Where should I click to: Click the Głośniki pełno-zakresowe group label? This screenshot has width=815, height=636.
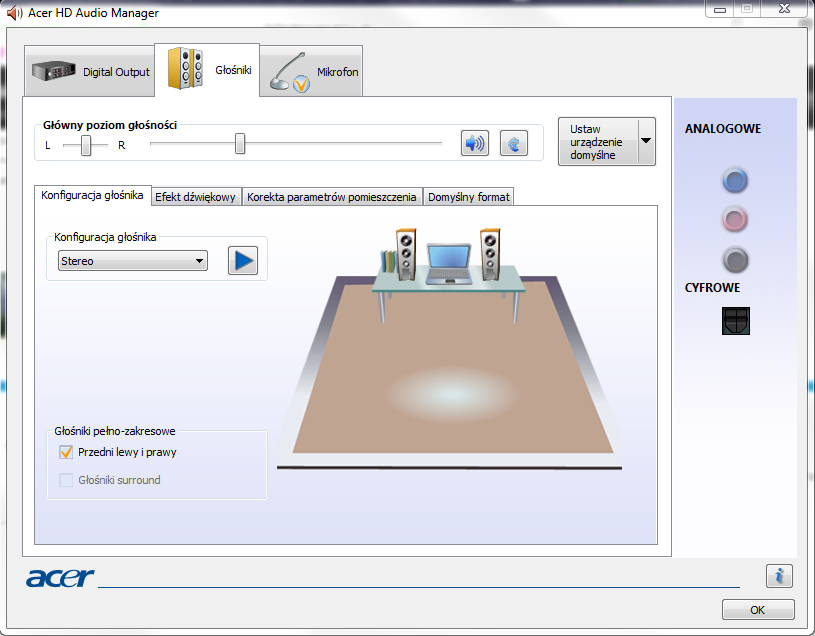click(115, 431)
